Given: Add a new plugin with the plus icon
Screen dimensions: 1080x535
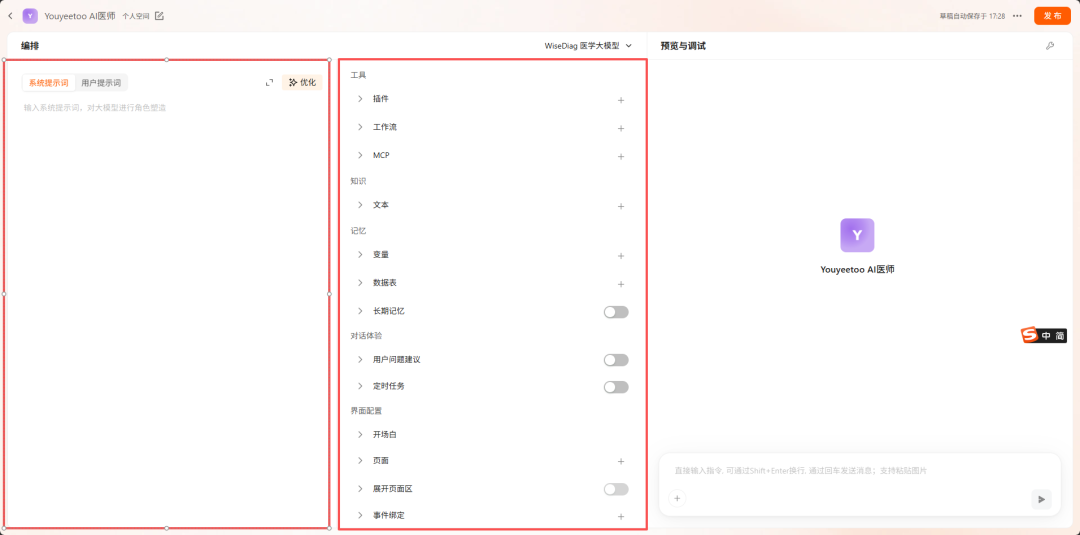Looking at the screenshot, I should click(621, 100).
